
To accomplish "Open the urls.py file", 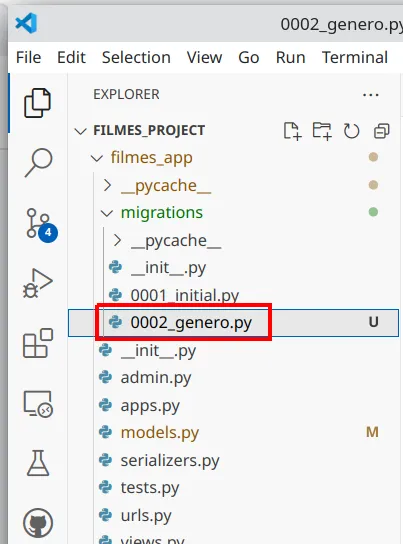I will (146, 516).
